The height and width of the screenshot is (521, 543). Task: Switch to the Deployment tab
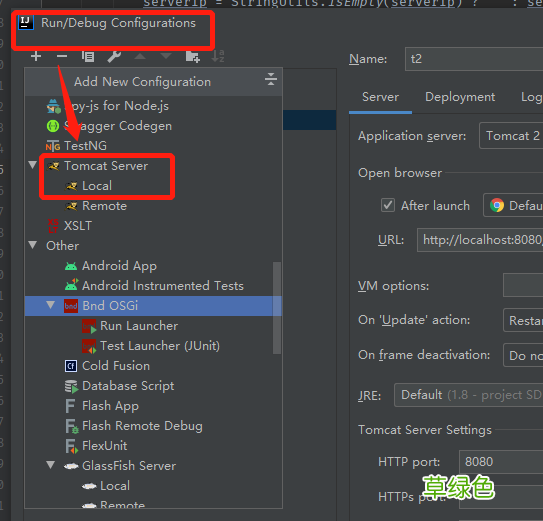(x=460, y=97)
